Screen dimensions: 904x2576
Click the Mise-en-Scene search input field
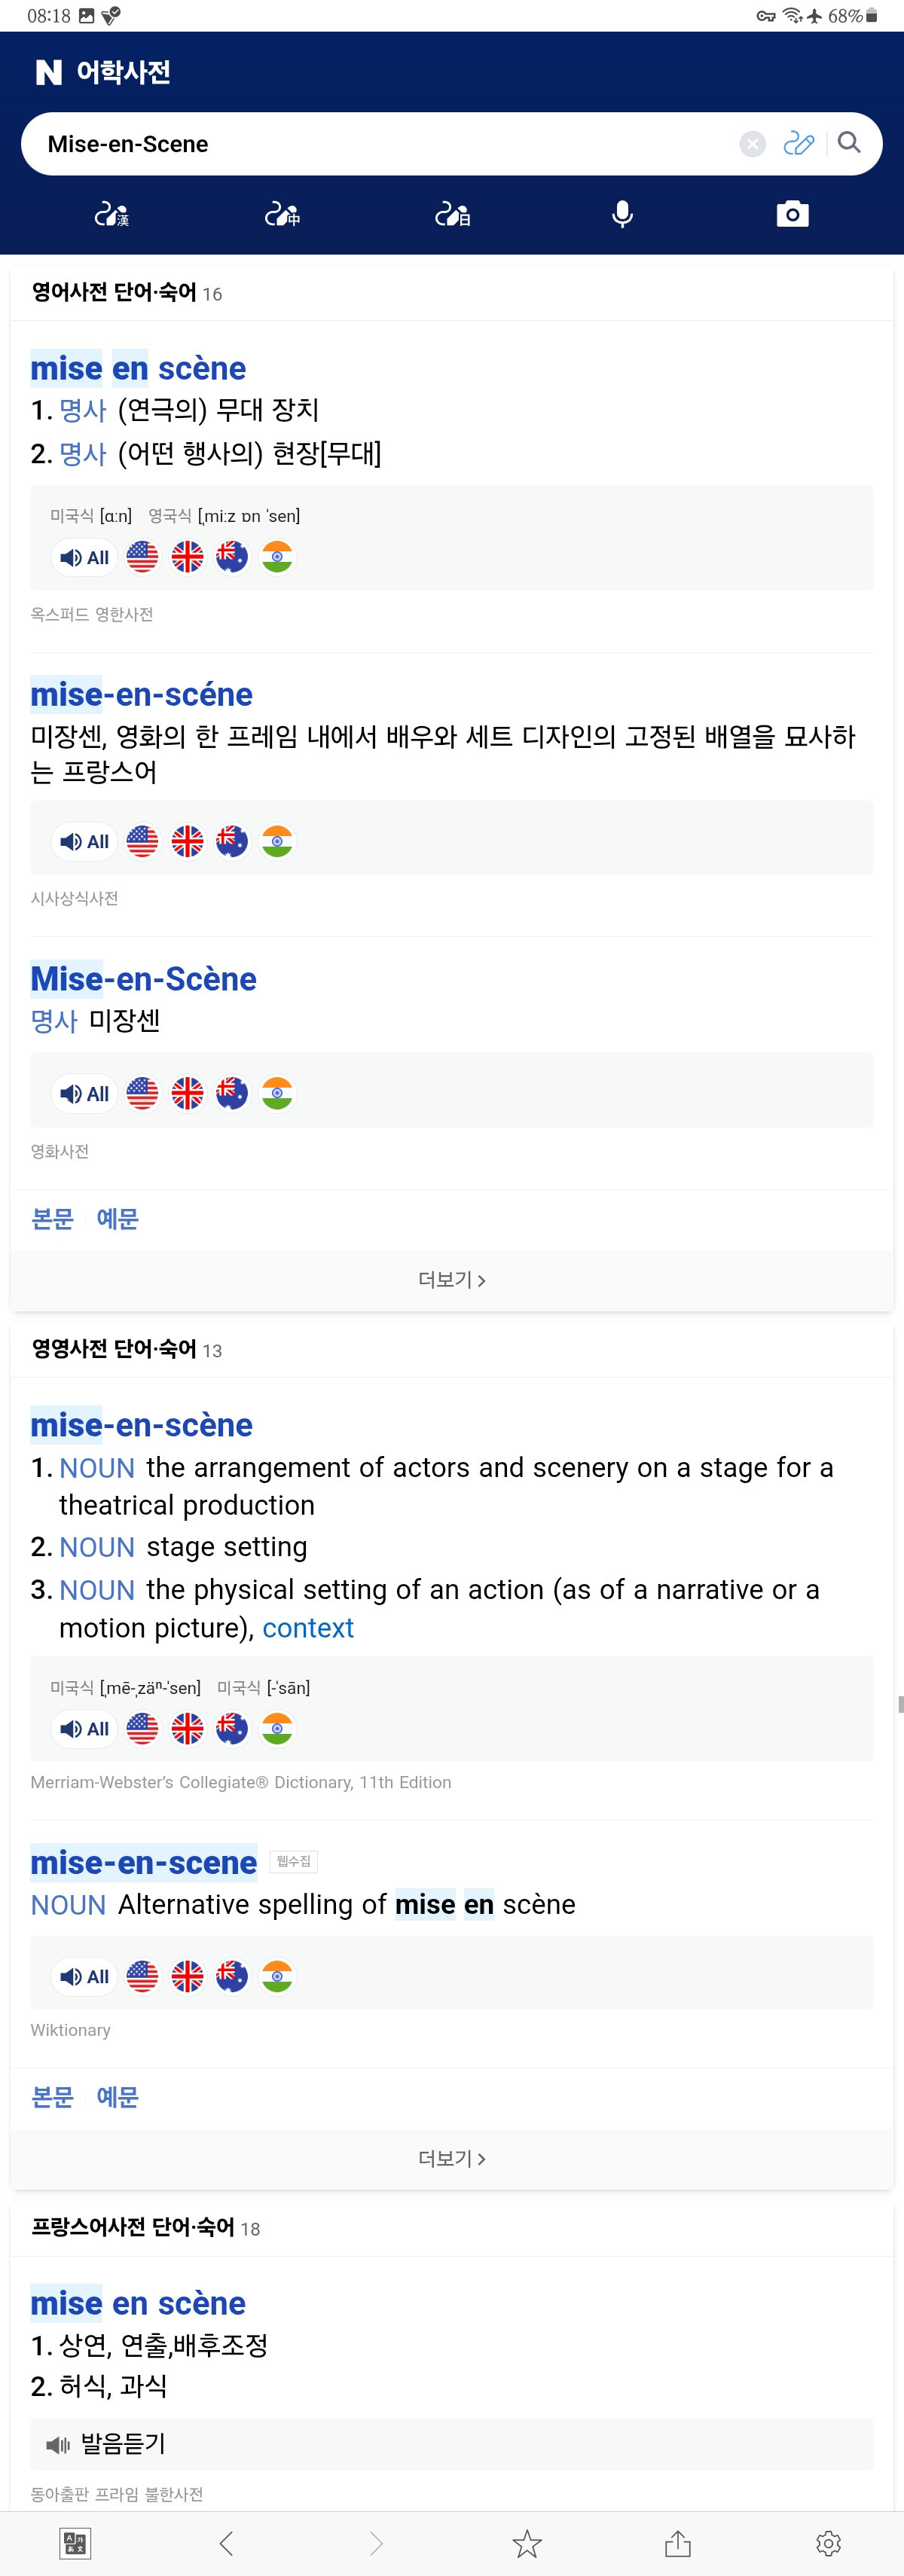tap(380, 144)
